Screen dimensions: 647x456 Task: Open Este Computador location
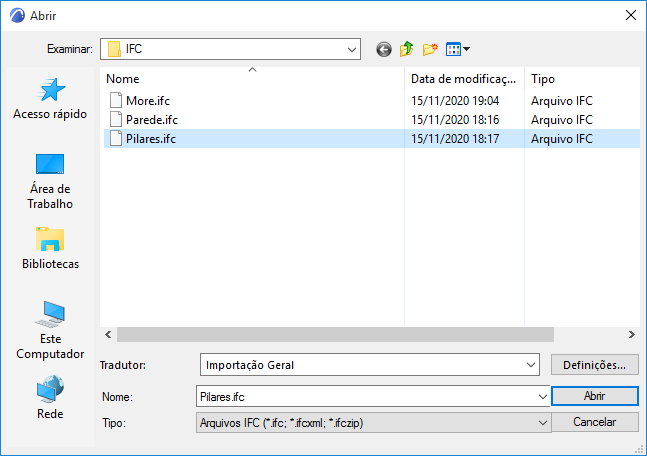(50, 330)
